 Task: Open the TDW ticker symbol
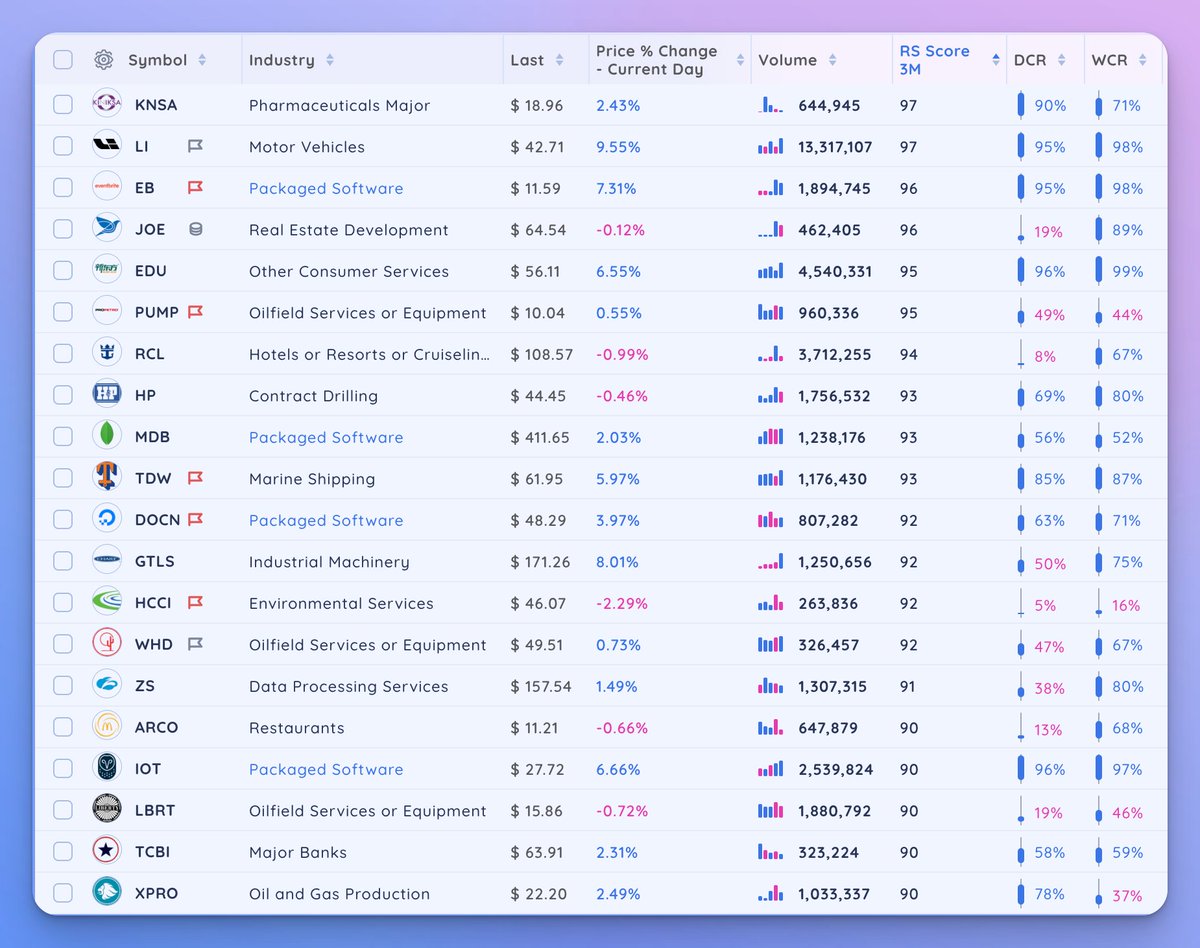(x=153, y=478)
